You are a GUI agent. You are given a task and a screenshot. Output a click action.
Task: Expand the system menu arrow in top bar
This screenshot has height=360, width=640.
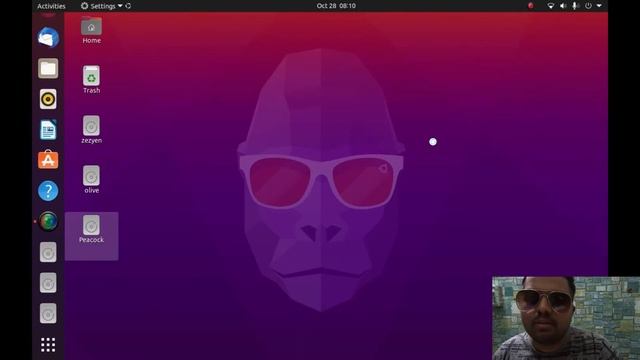tap(599, 6)
